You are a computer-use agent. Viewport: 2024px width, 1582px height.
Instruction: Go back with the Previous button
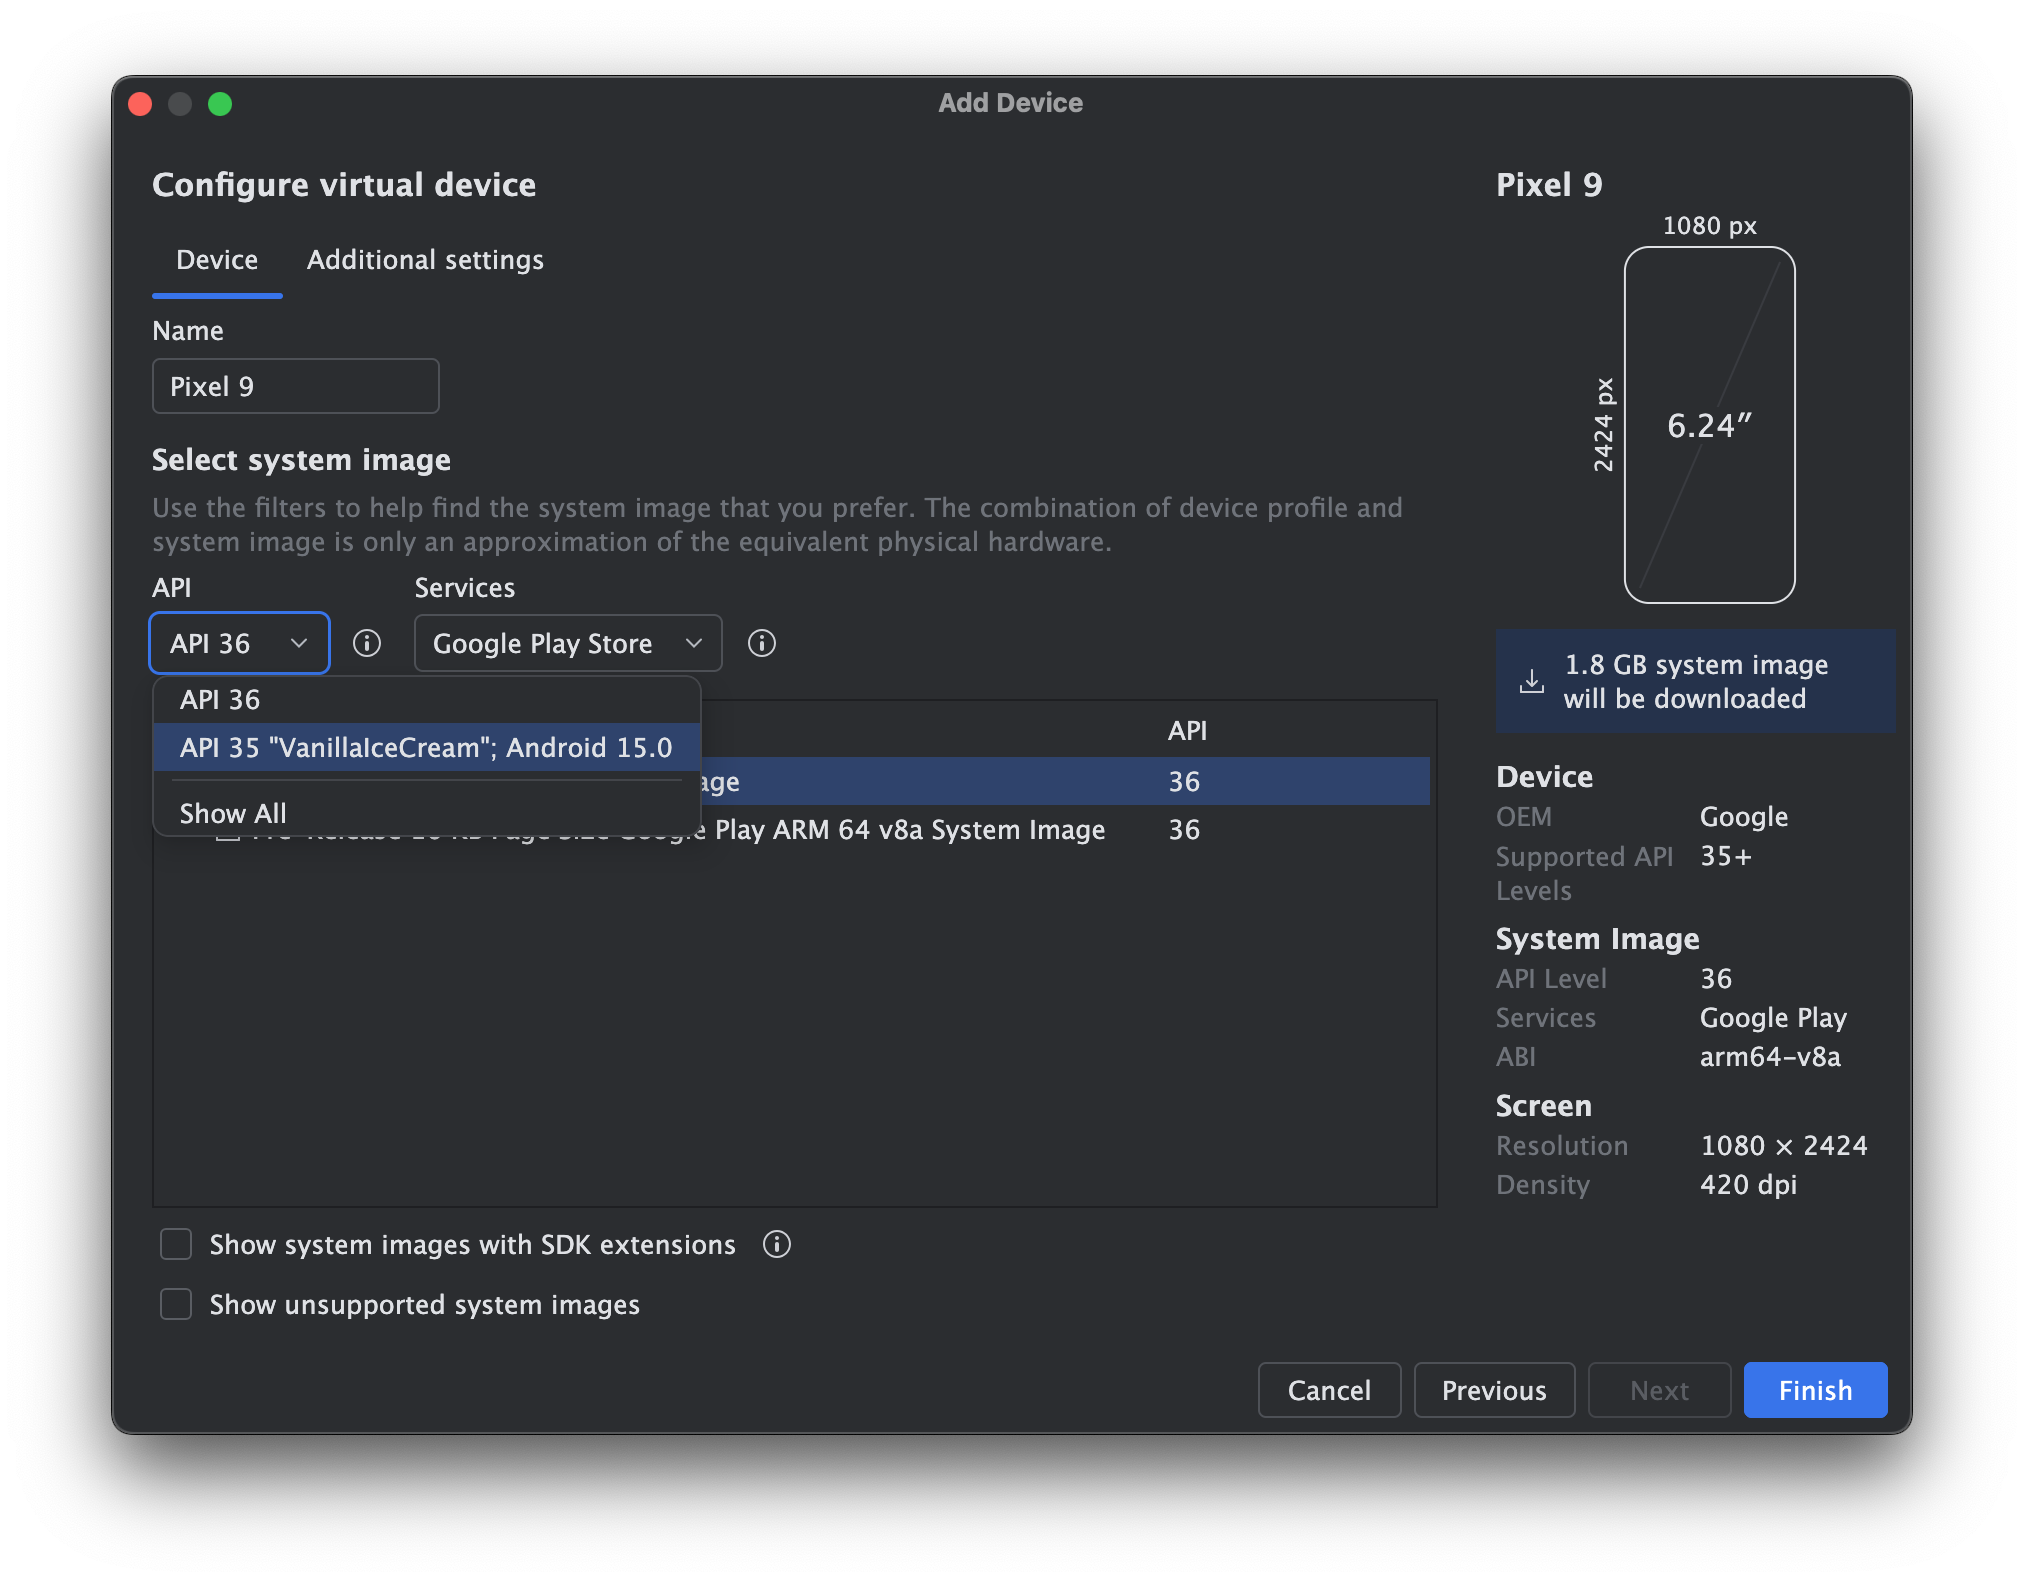click(x=1493, y=1390)
